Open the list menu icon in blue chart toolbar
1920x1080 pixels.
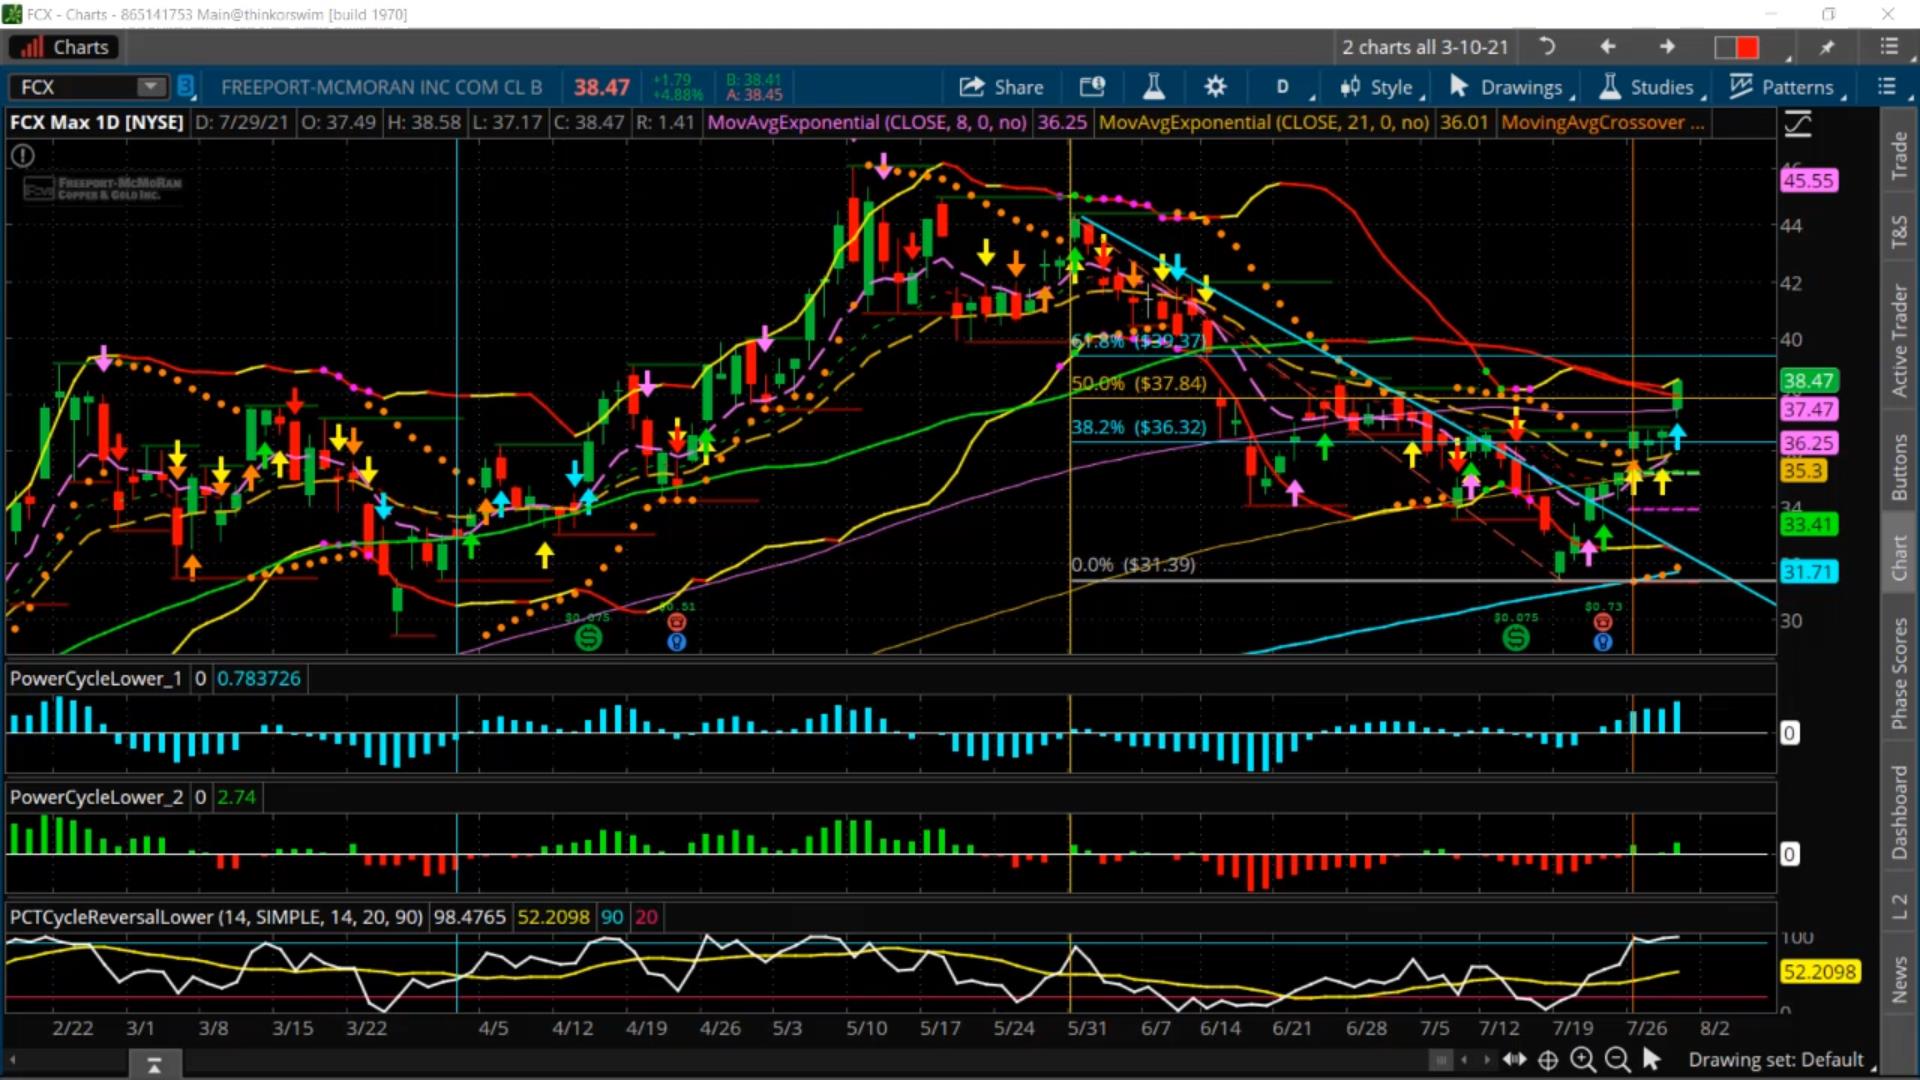pyautogui.click(x=1886, y=87)
